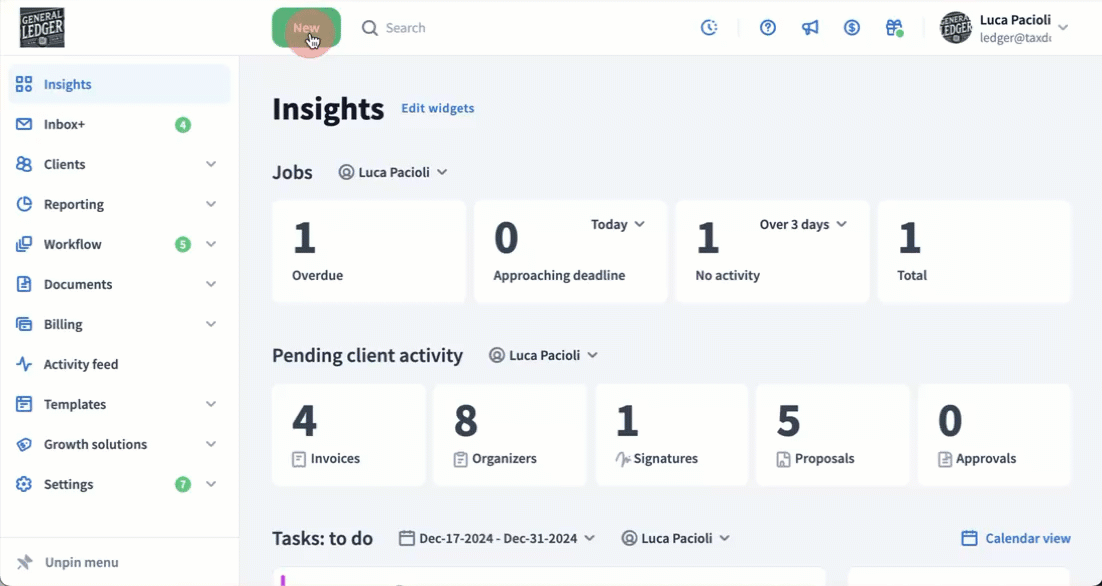Open Activity feed in sidebar
The width and height of the screenshot is (1102, 586).
coord(80,365)
